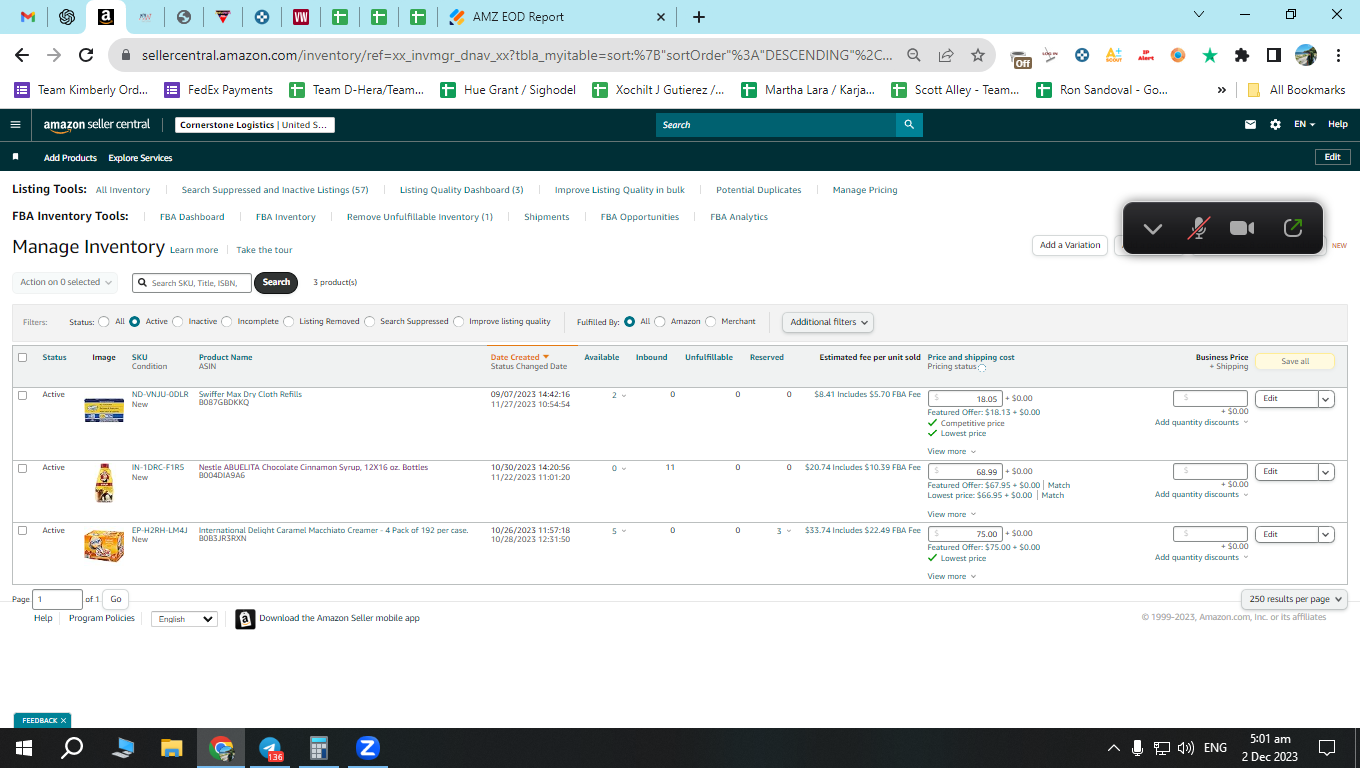Open the Chrome side panel icon

pos(1274,55)
